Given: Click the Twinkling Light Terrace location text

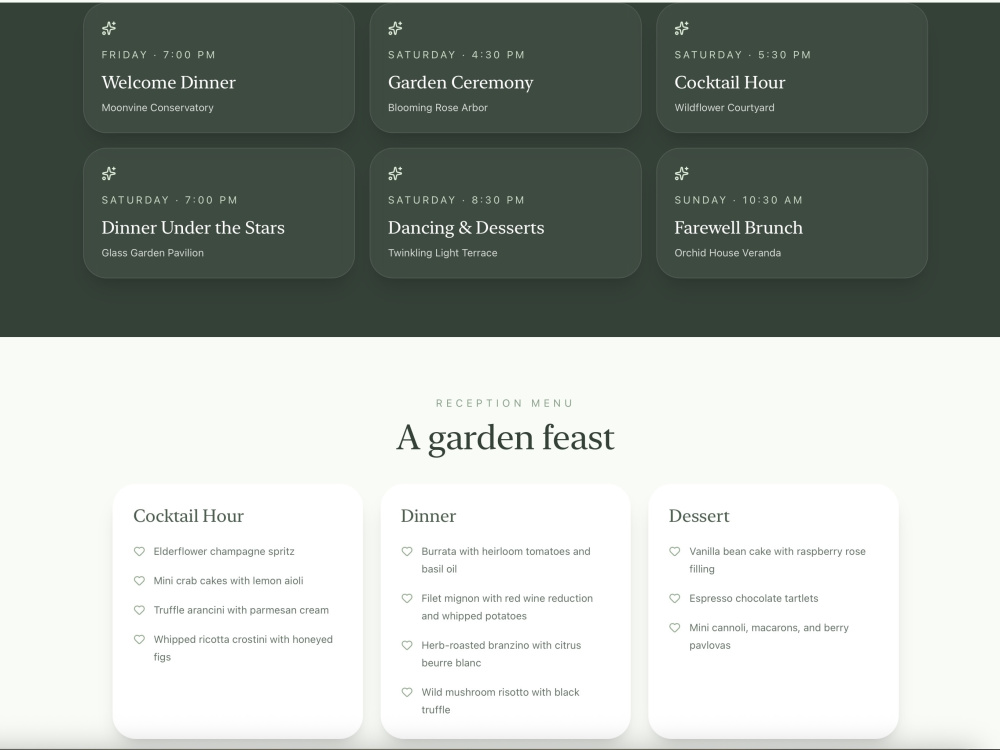Looking at the screenshot, I should pos(443,253).
